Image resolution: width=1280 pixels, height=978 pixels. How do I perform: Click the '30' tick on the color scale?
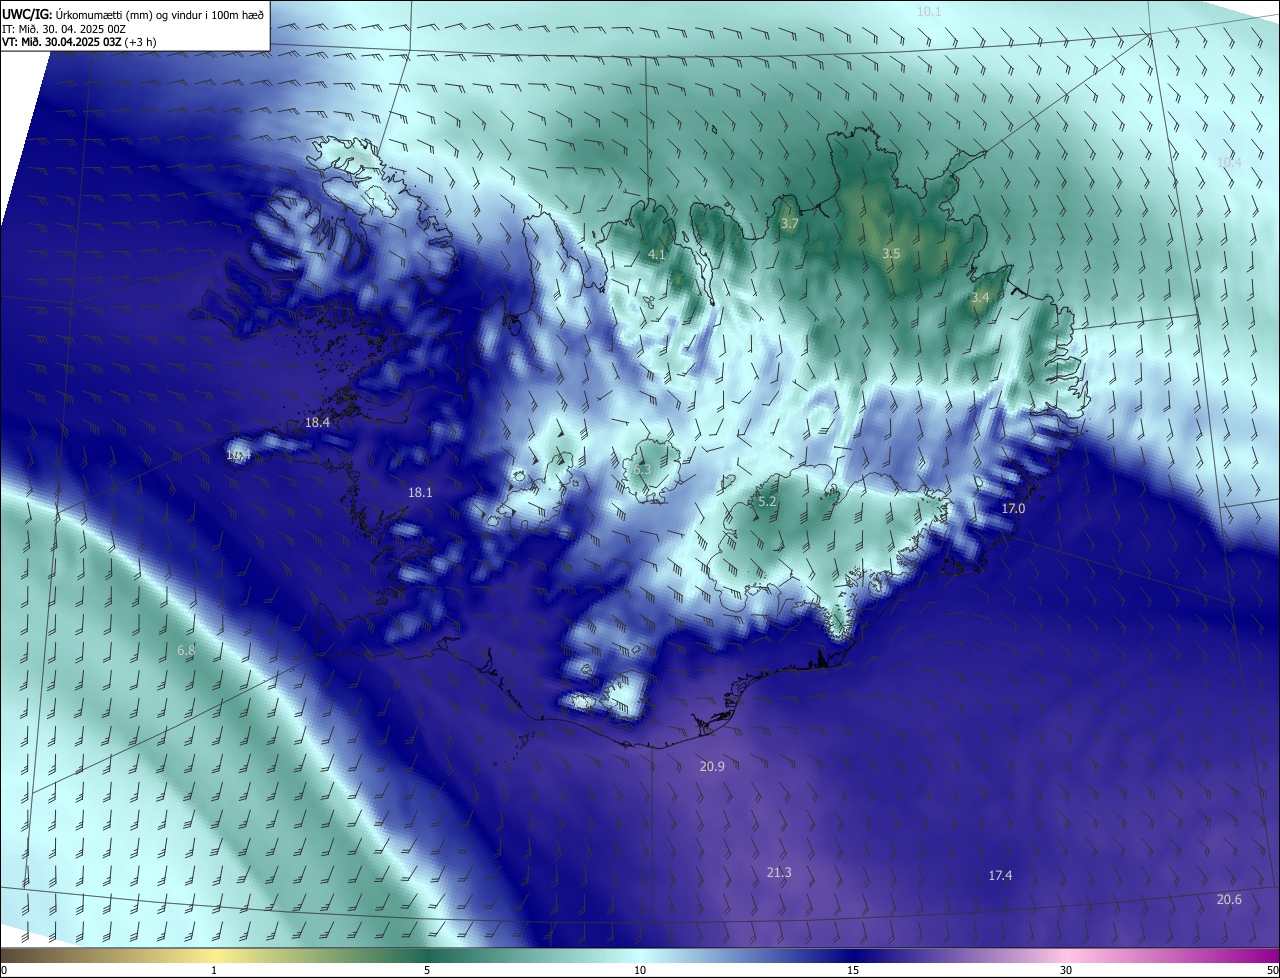click(1066, 971)
